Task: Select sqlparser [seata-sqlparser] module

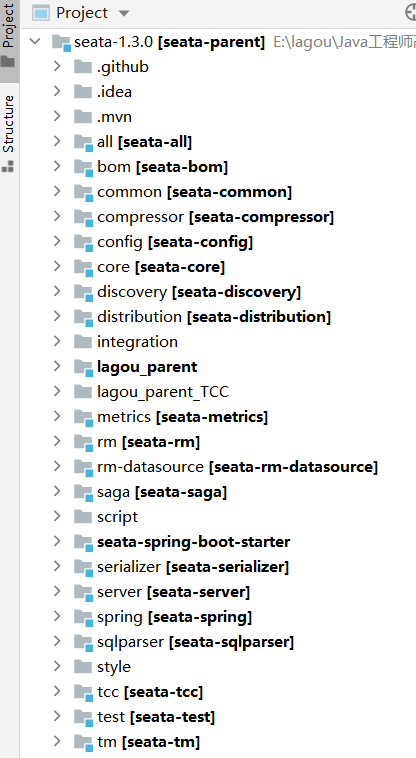Action: tap(195, 642)
